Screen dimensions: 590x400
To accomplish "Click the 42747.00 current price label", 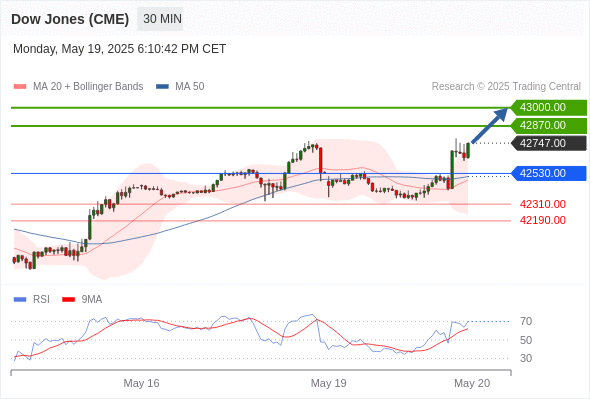I will [x=549, y=143].
